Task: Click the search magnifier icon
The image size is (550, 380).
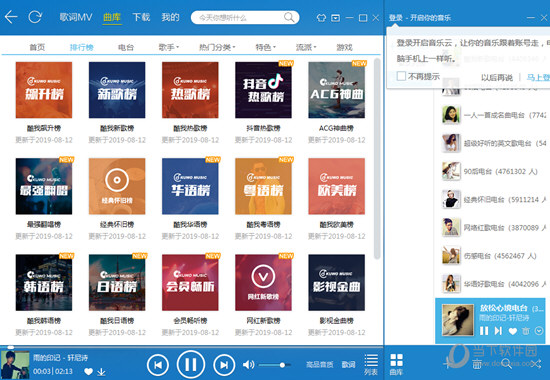Action: [x=289, y=17]
